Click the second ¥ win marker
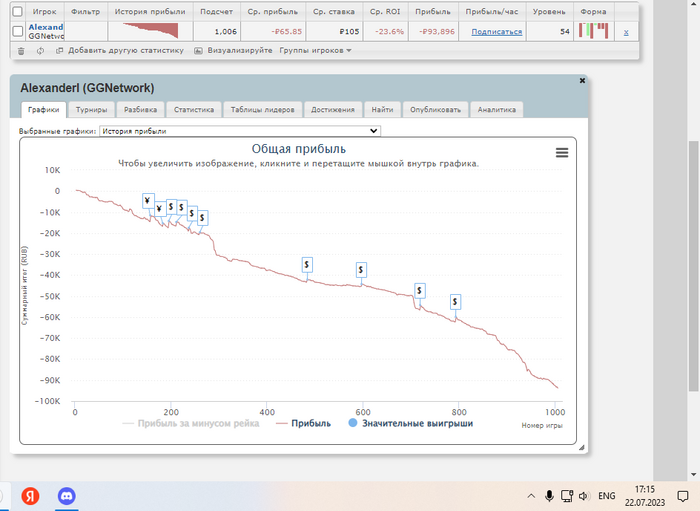This screenshot has width=700, height=511. point(159,209)
